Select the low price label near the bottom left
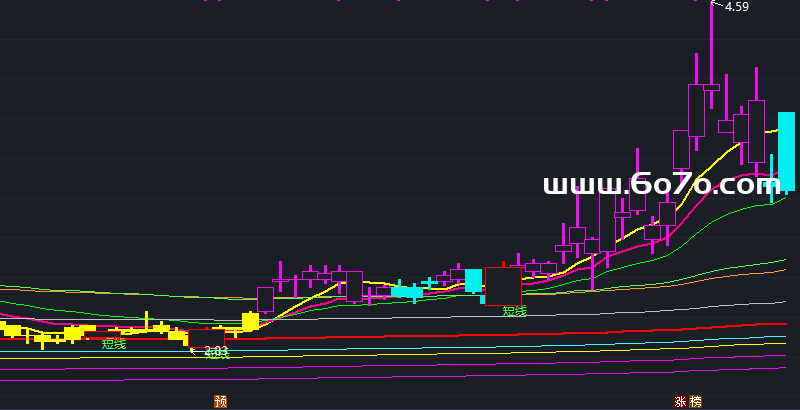This screenshot has height=410, width=800. [216, 352]
